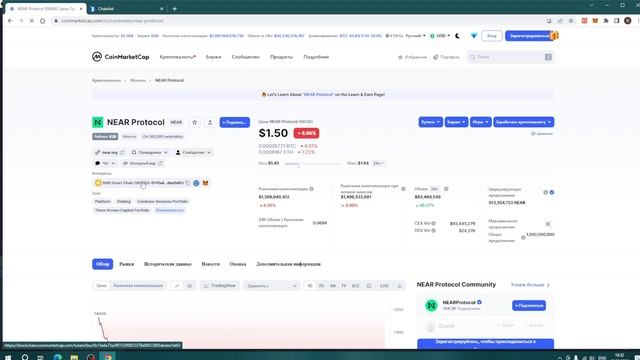The width and height of the screenshot is (640, 360).
Task: Open Community nav menu
Action: 246,57
